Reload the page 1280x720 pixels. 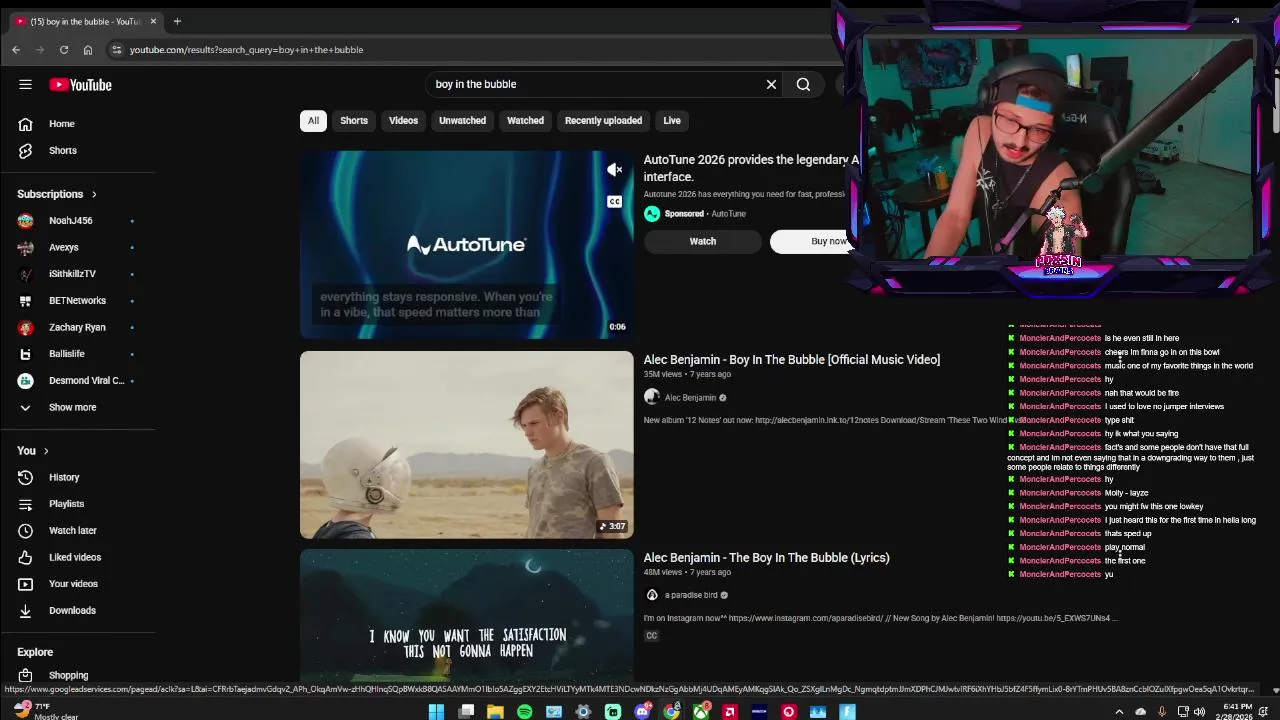coord(64,50)
